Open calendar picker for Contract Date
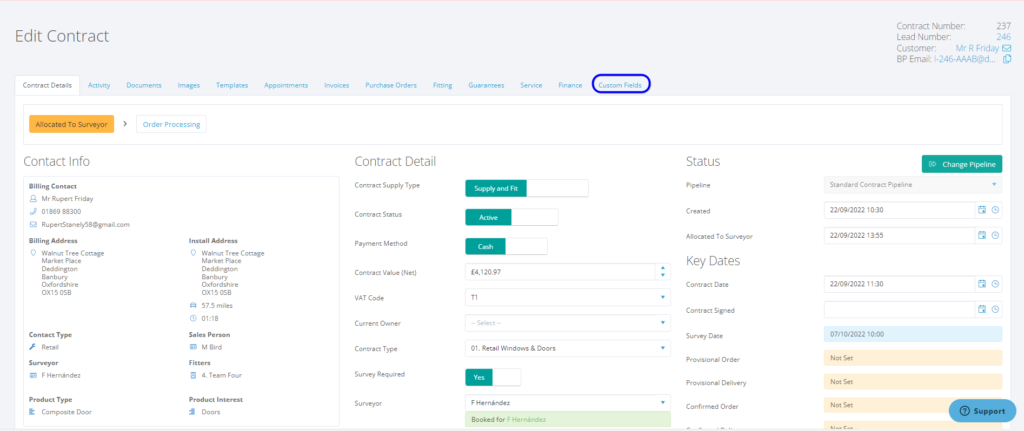The height and width of the screenshot is (431, 1024). (x=982, y=284)
